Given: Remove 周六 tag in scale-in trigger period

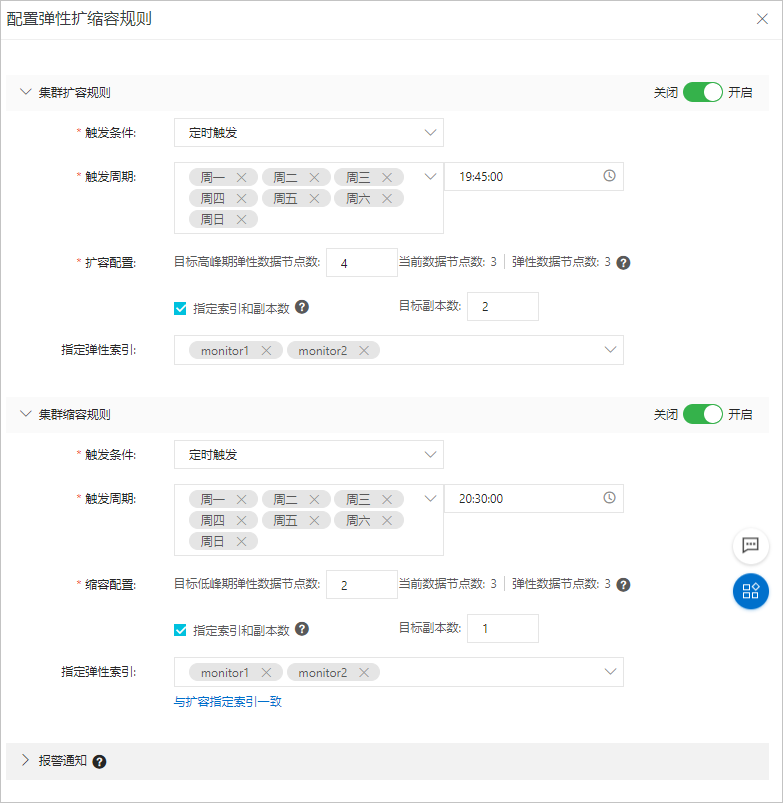Looking at the screenshot, I should click(387, 521).
